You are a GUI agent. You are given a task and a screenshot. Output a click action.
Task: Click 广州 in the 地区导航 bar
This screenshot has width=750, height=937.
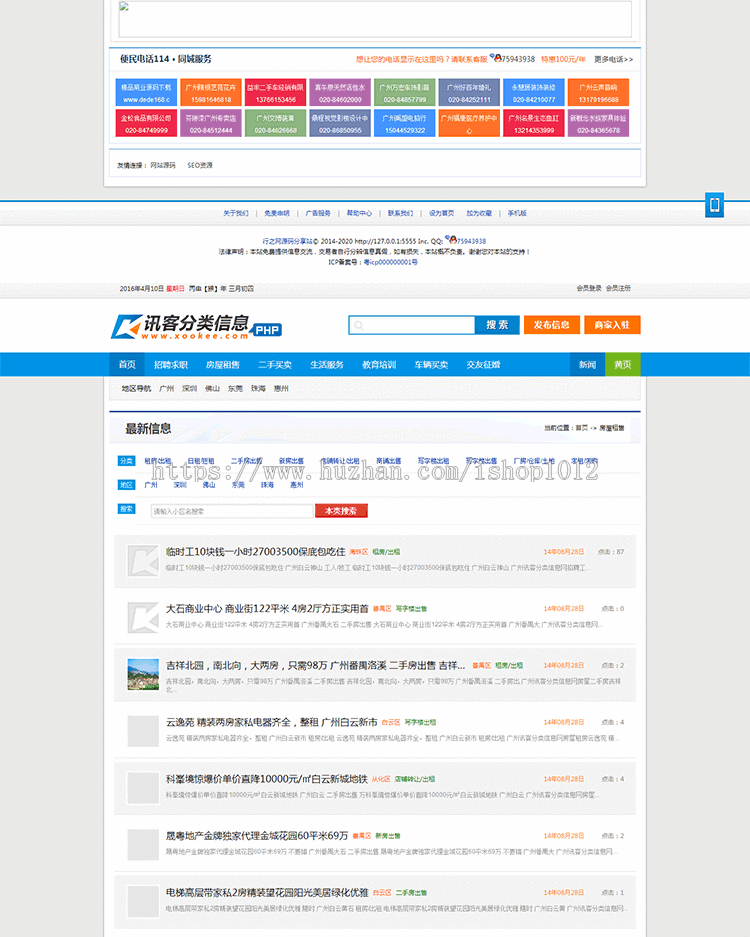coord(167,388)
